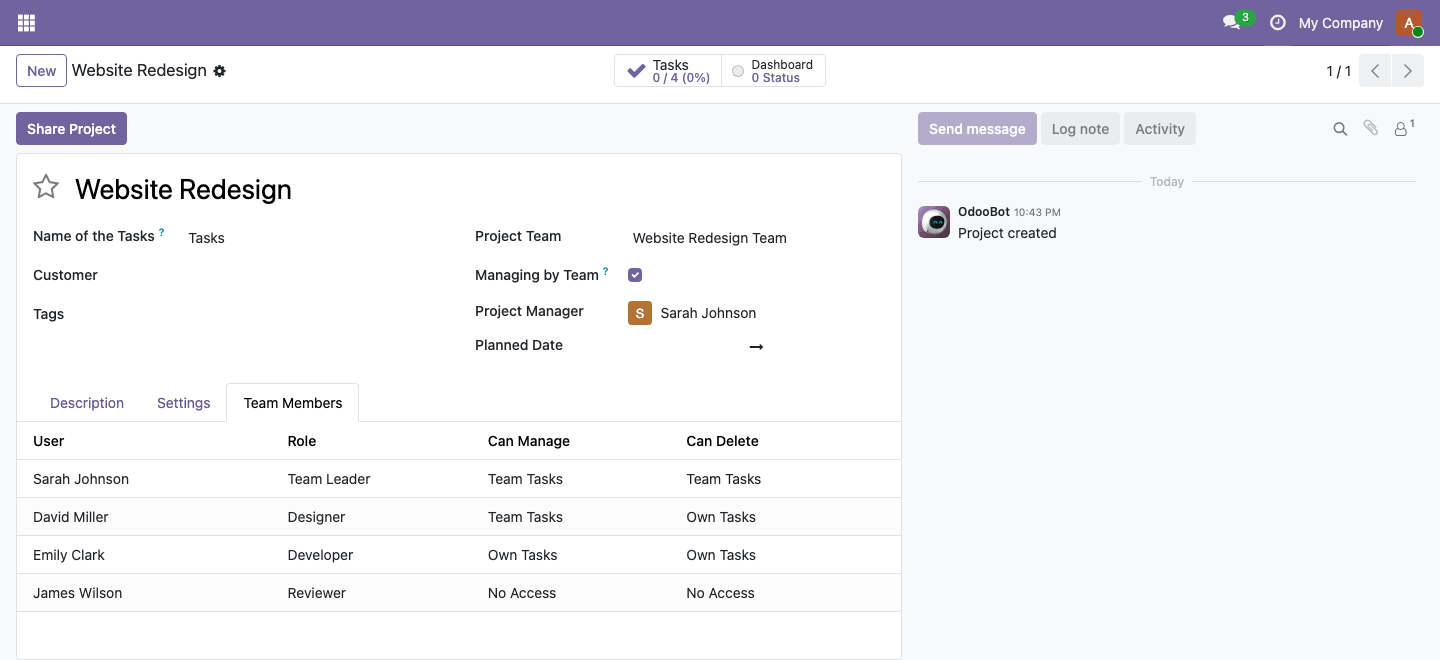Select Sarah Johnson in the members table
Viewport: 1440px width, 660px height.
coord(81,479)
